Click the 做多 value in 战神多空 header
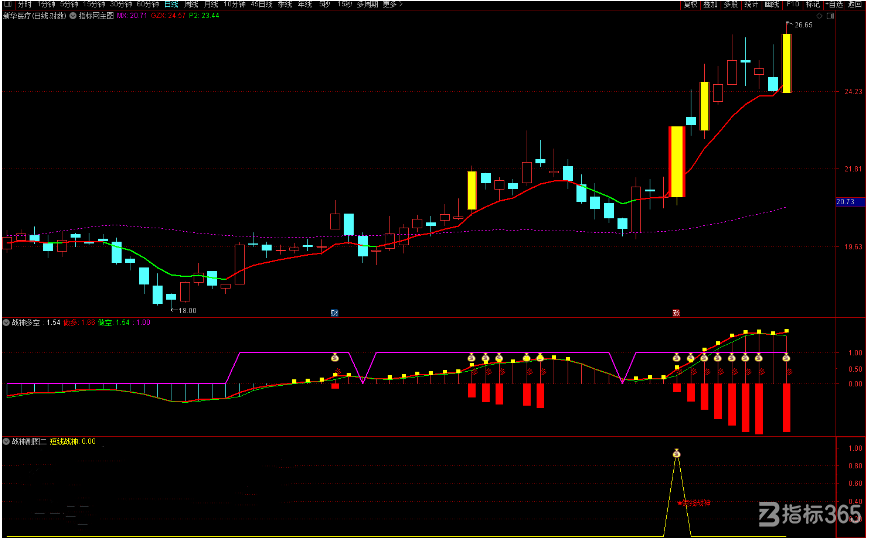The height and width of the screenshot is (542, 870). tap(79, 322)
